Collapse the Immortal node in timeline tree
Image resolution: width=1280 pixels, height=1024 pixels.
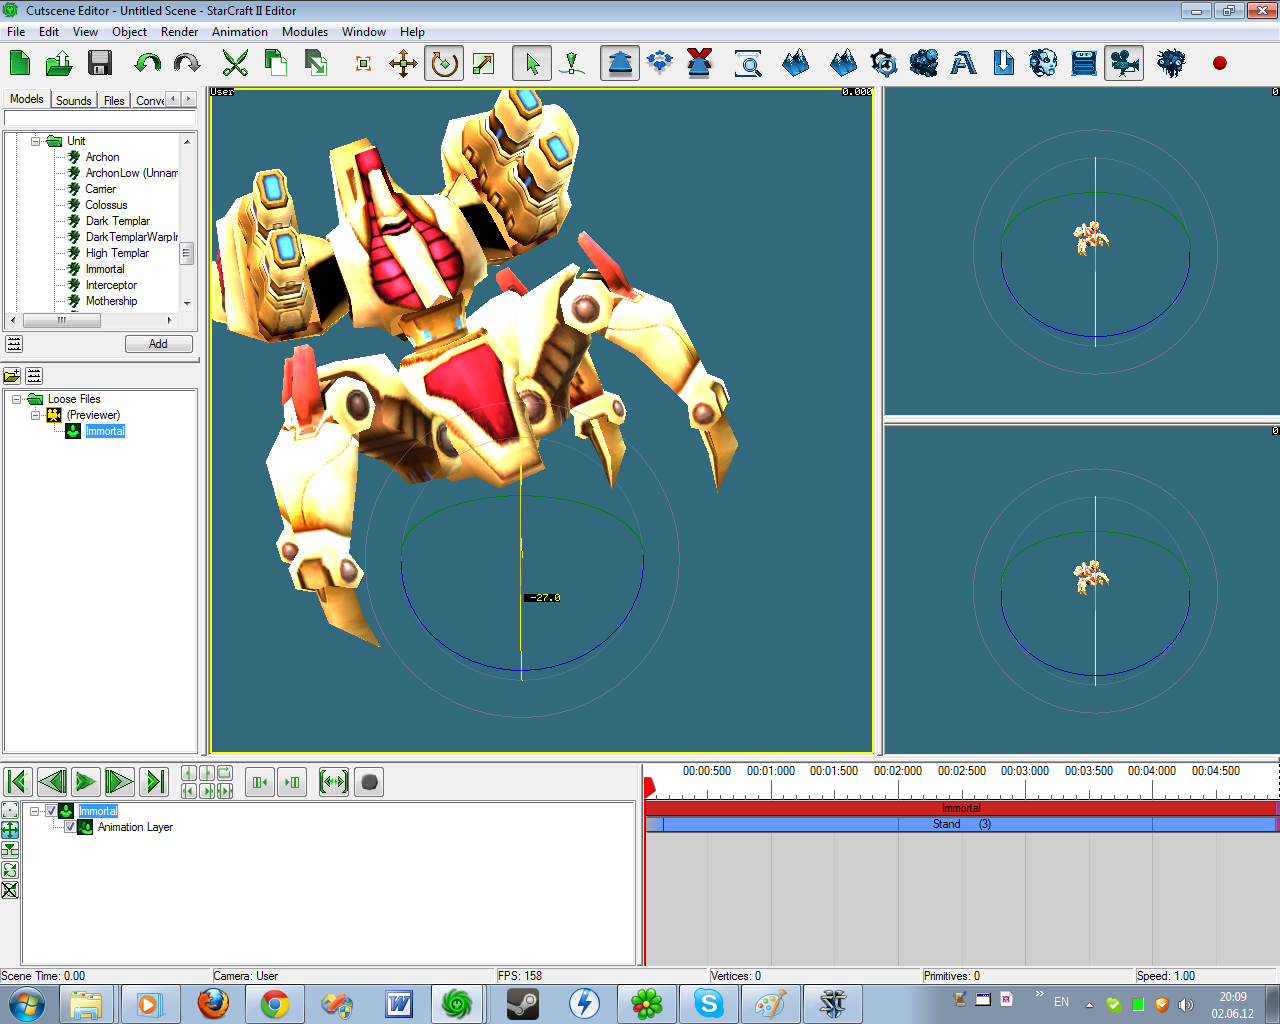[x=35, y=811]
